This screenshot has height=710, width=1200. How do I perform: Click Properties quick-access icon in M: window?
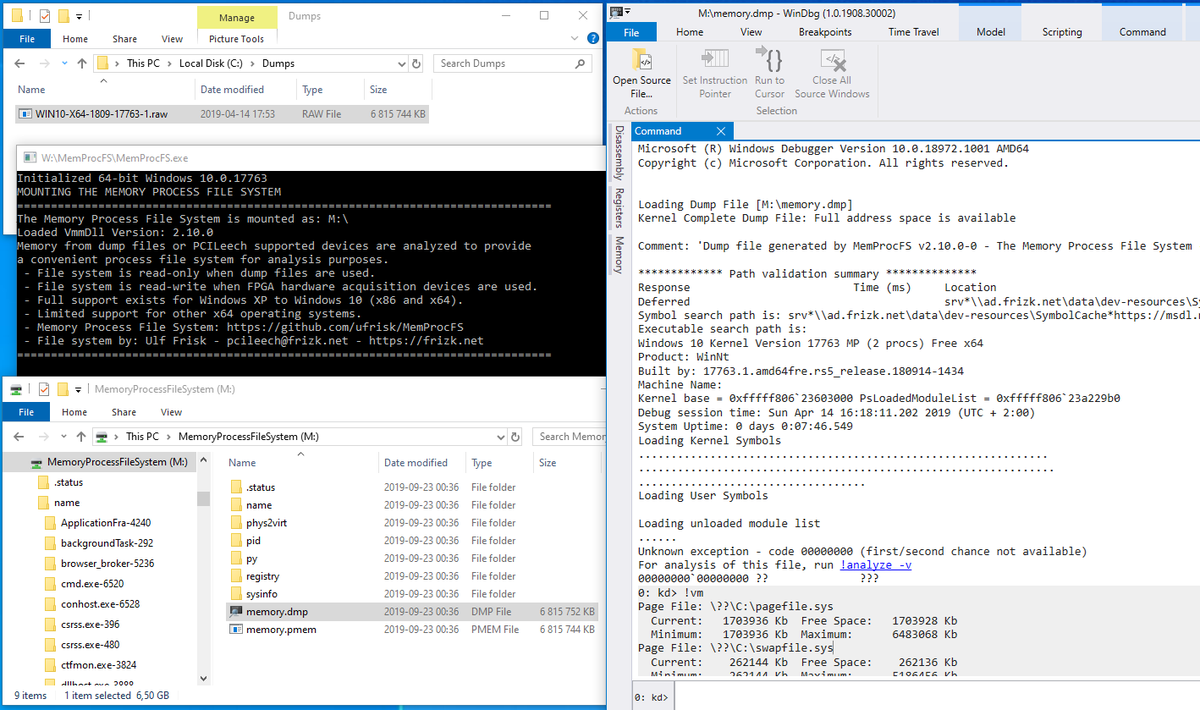coord(42,388)
